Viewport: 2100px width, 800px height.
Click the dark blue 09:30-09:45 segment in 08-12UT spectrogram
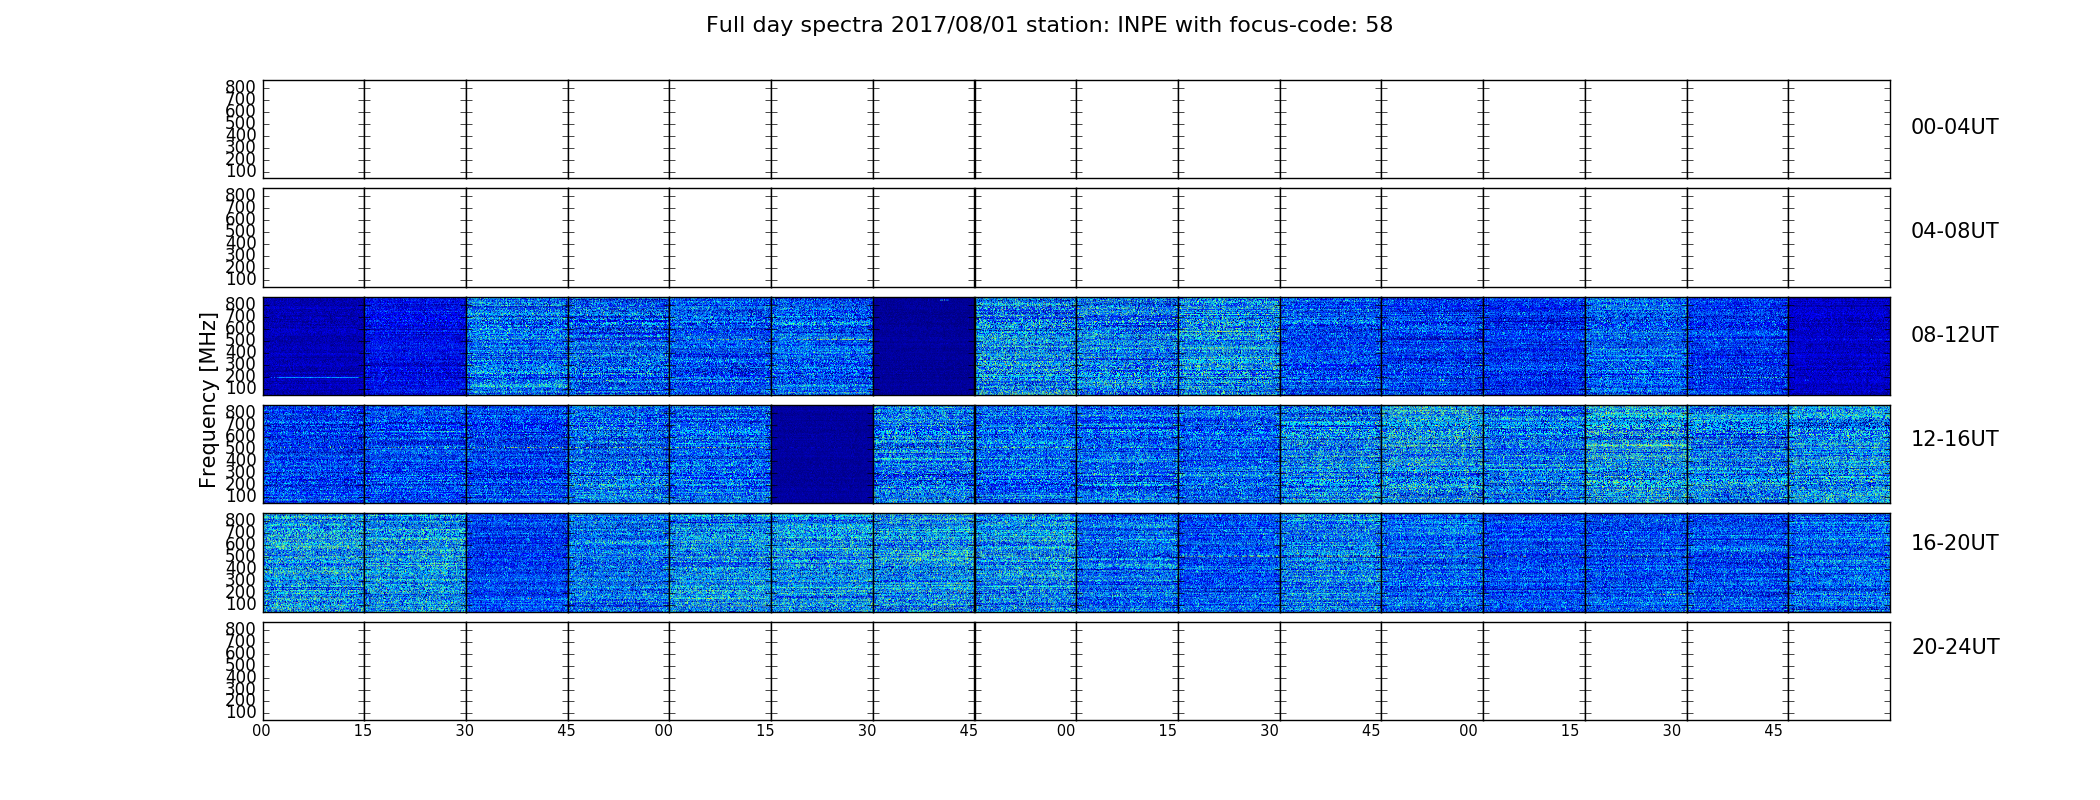[x=924, y=346]
